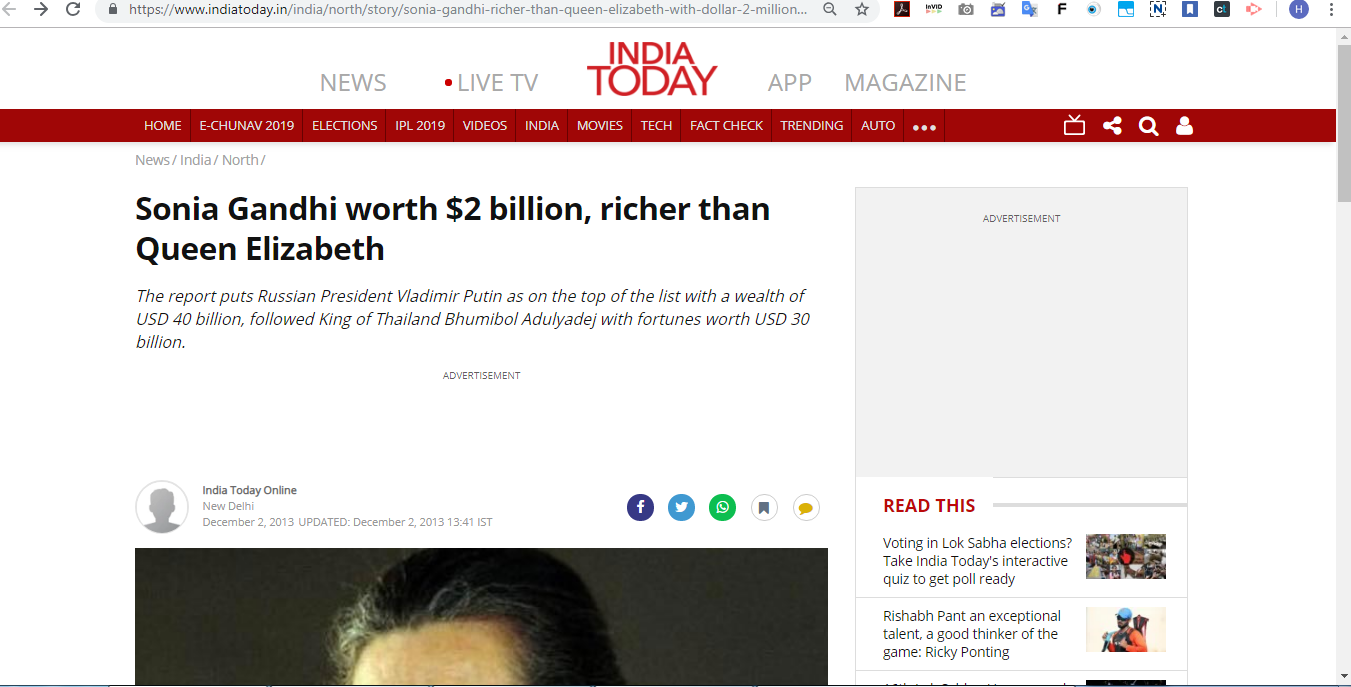Share the article on Facebook

[640, 507]
